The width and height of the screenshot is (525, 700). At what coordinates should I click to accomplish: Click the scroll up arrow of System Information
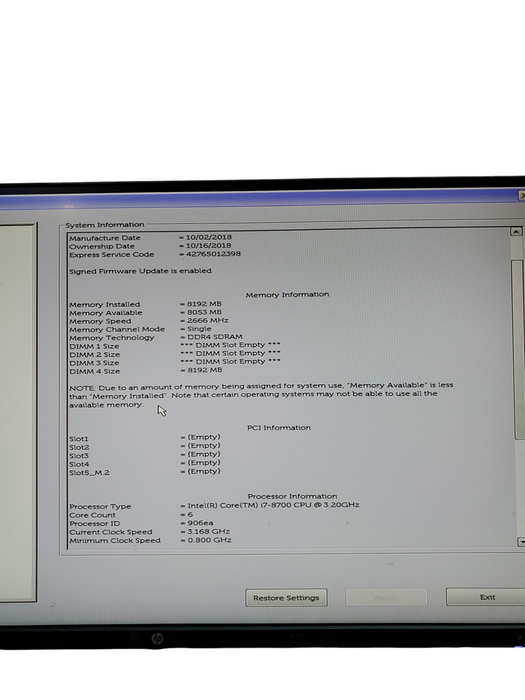point(516,231)
